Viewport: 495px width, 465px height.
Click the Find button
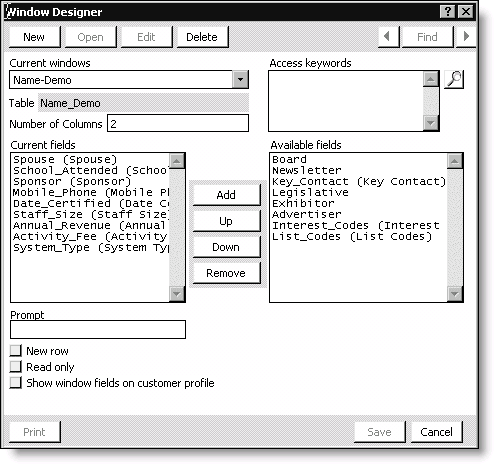click(427, 37)
